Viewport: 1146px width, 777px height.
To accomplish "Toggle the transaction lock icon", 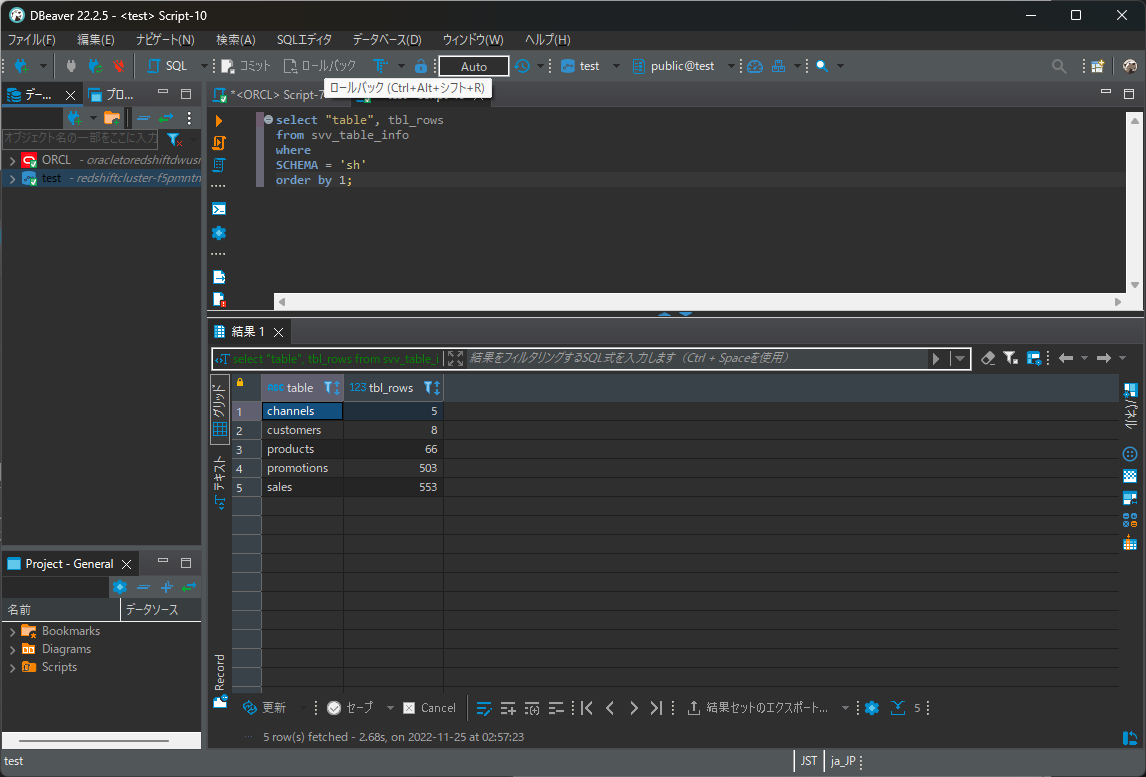I will tap(421, 66).
